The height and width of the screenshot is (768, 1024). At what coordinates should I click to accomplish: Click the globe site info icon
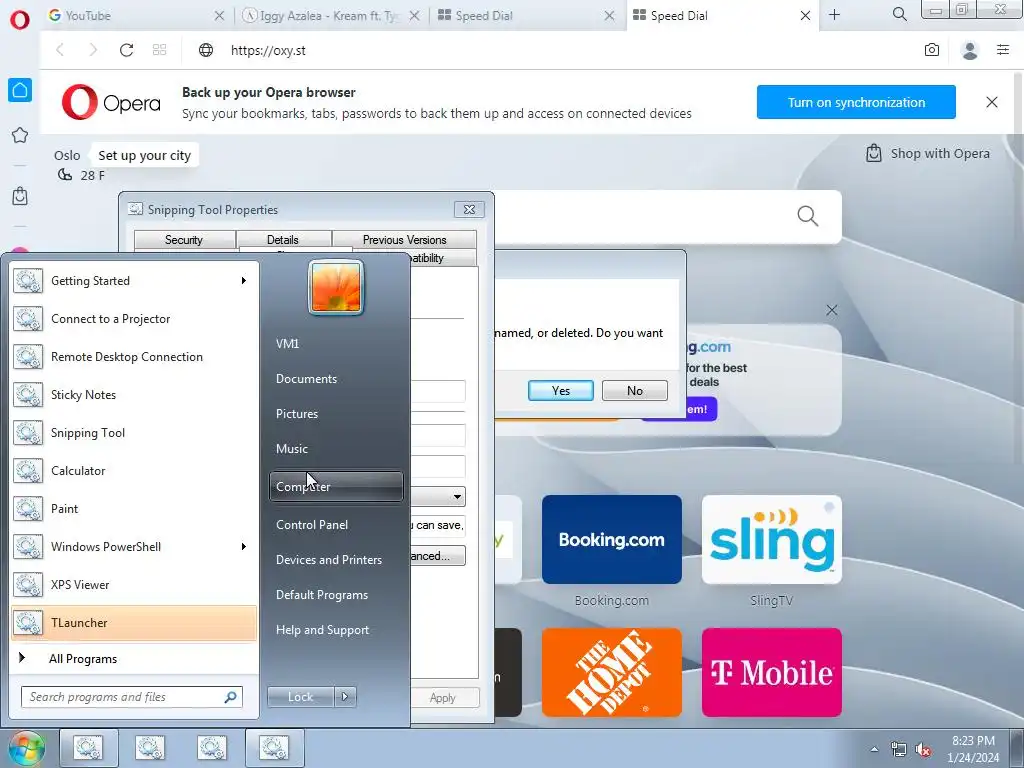tap(206, 50)
